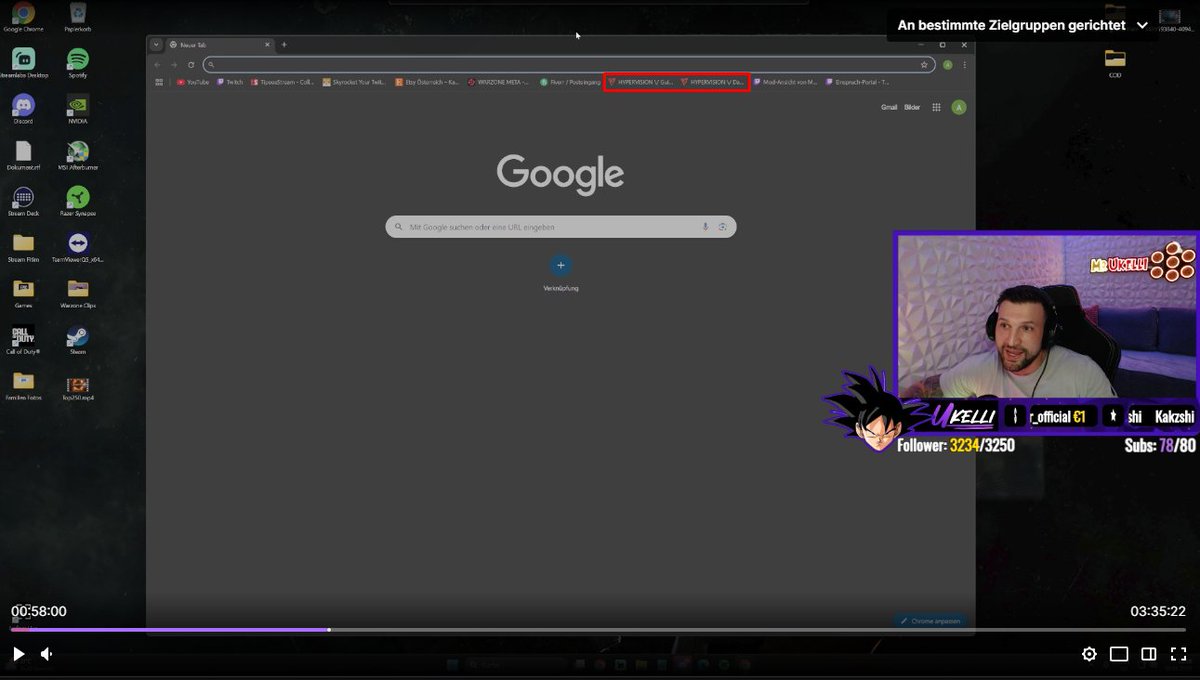Viewport: 1200px width, 680px height.
Task: Open NVIDIA desktop shortcut
Action: click(78, 110)
